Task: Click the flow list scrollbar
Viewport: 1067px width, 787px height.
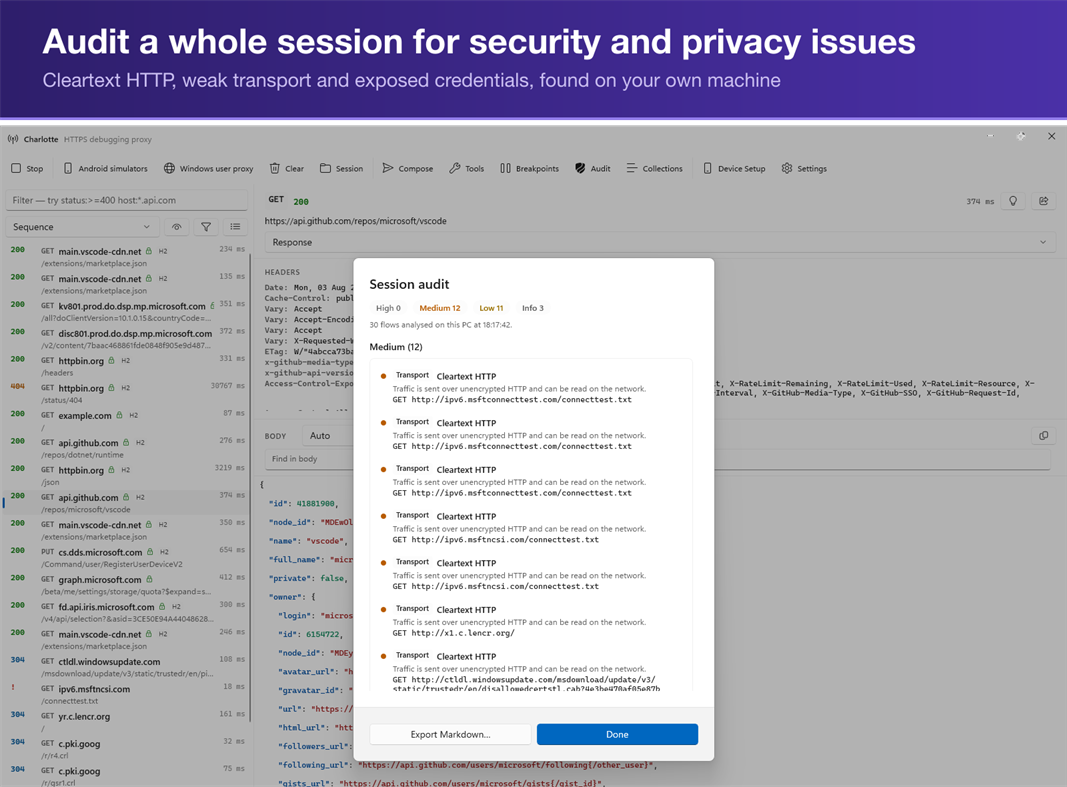Action: click(x=250, y=486)
